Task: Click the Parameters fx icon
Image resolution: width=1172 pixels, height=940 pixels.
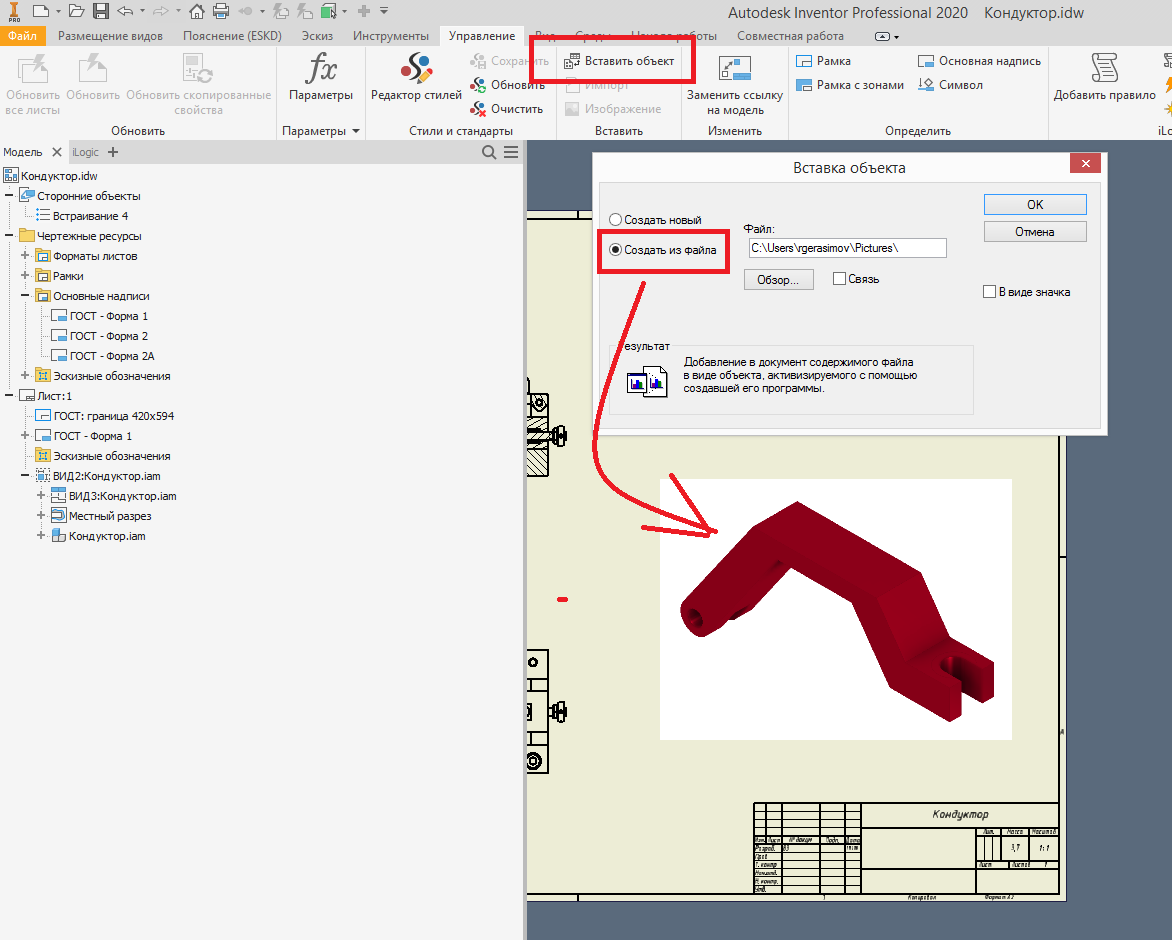Action: click(x=321, y=68)
